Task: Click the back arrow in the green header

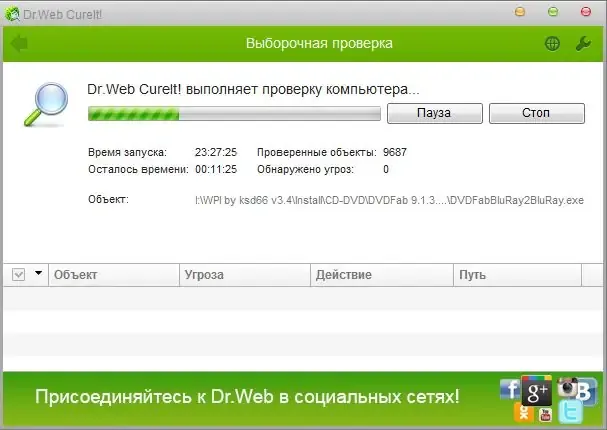Action: 18,43
